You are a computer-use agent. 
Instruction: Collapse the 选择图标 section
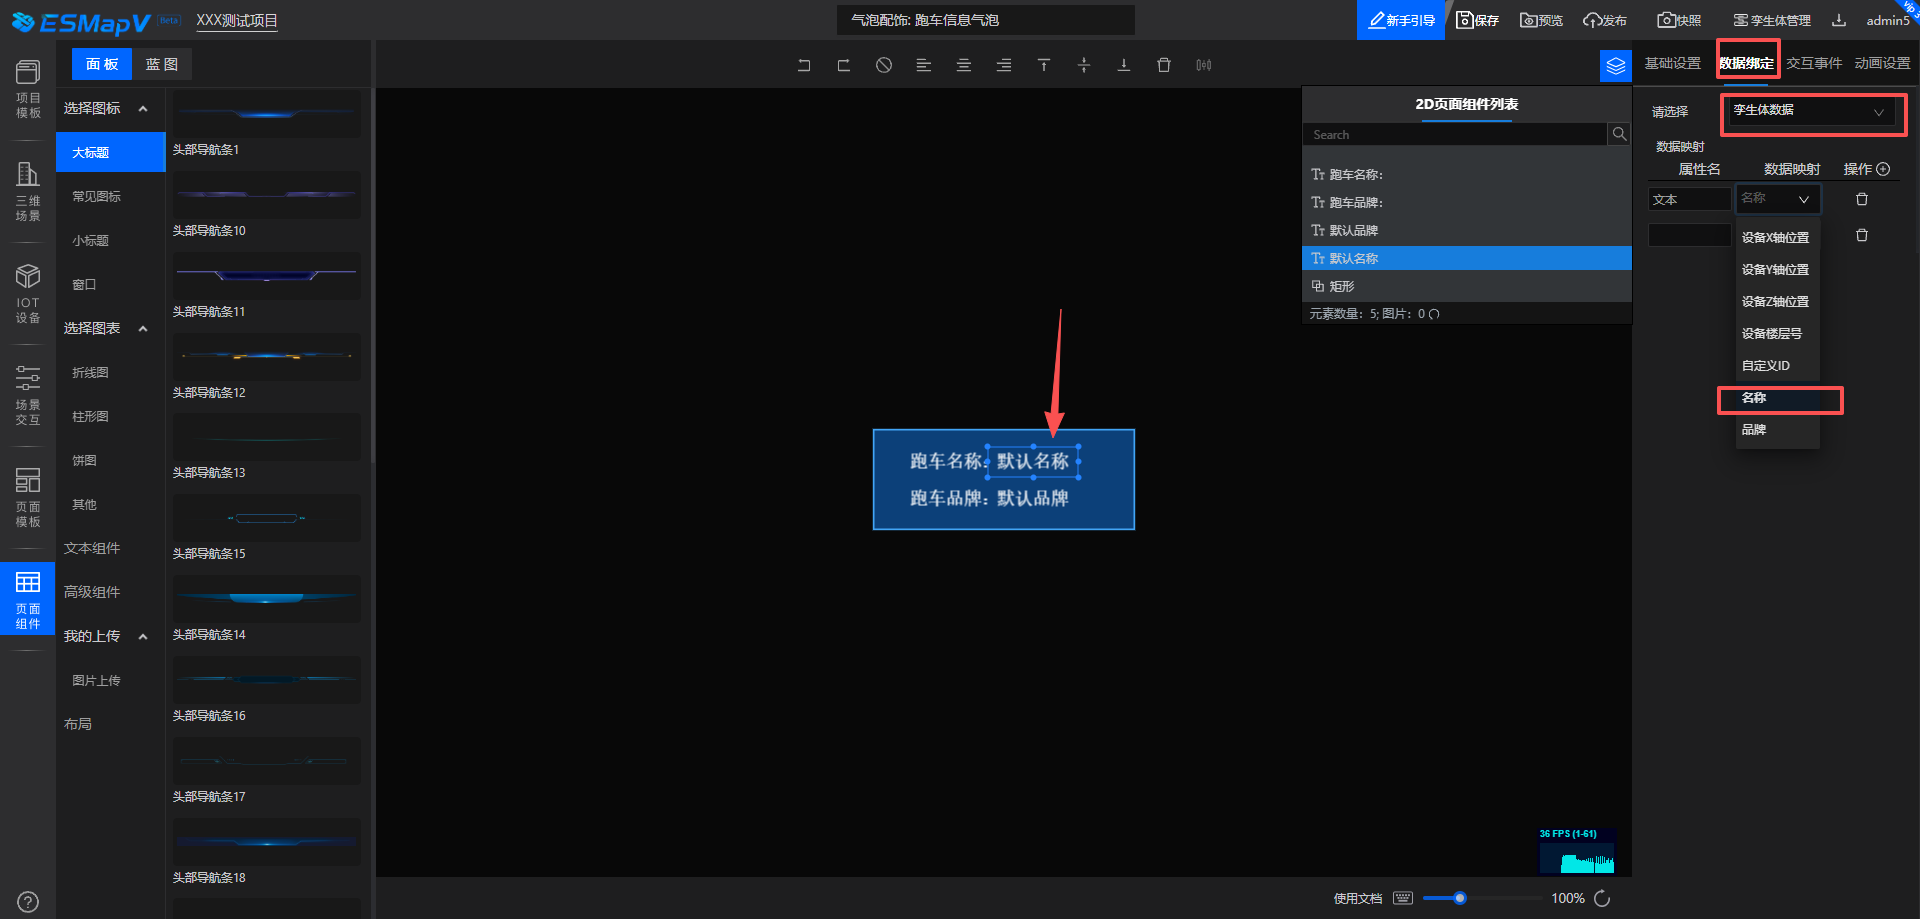143,109
